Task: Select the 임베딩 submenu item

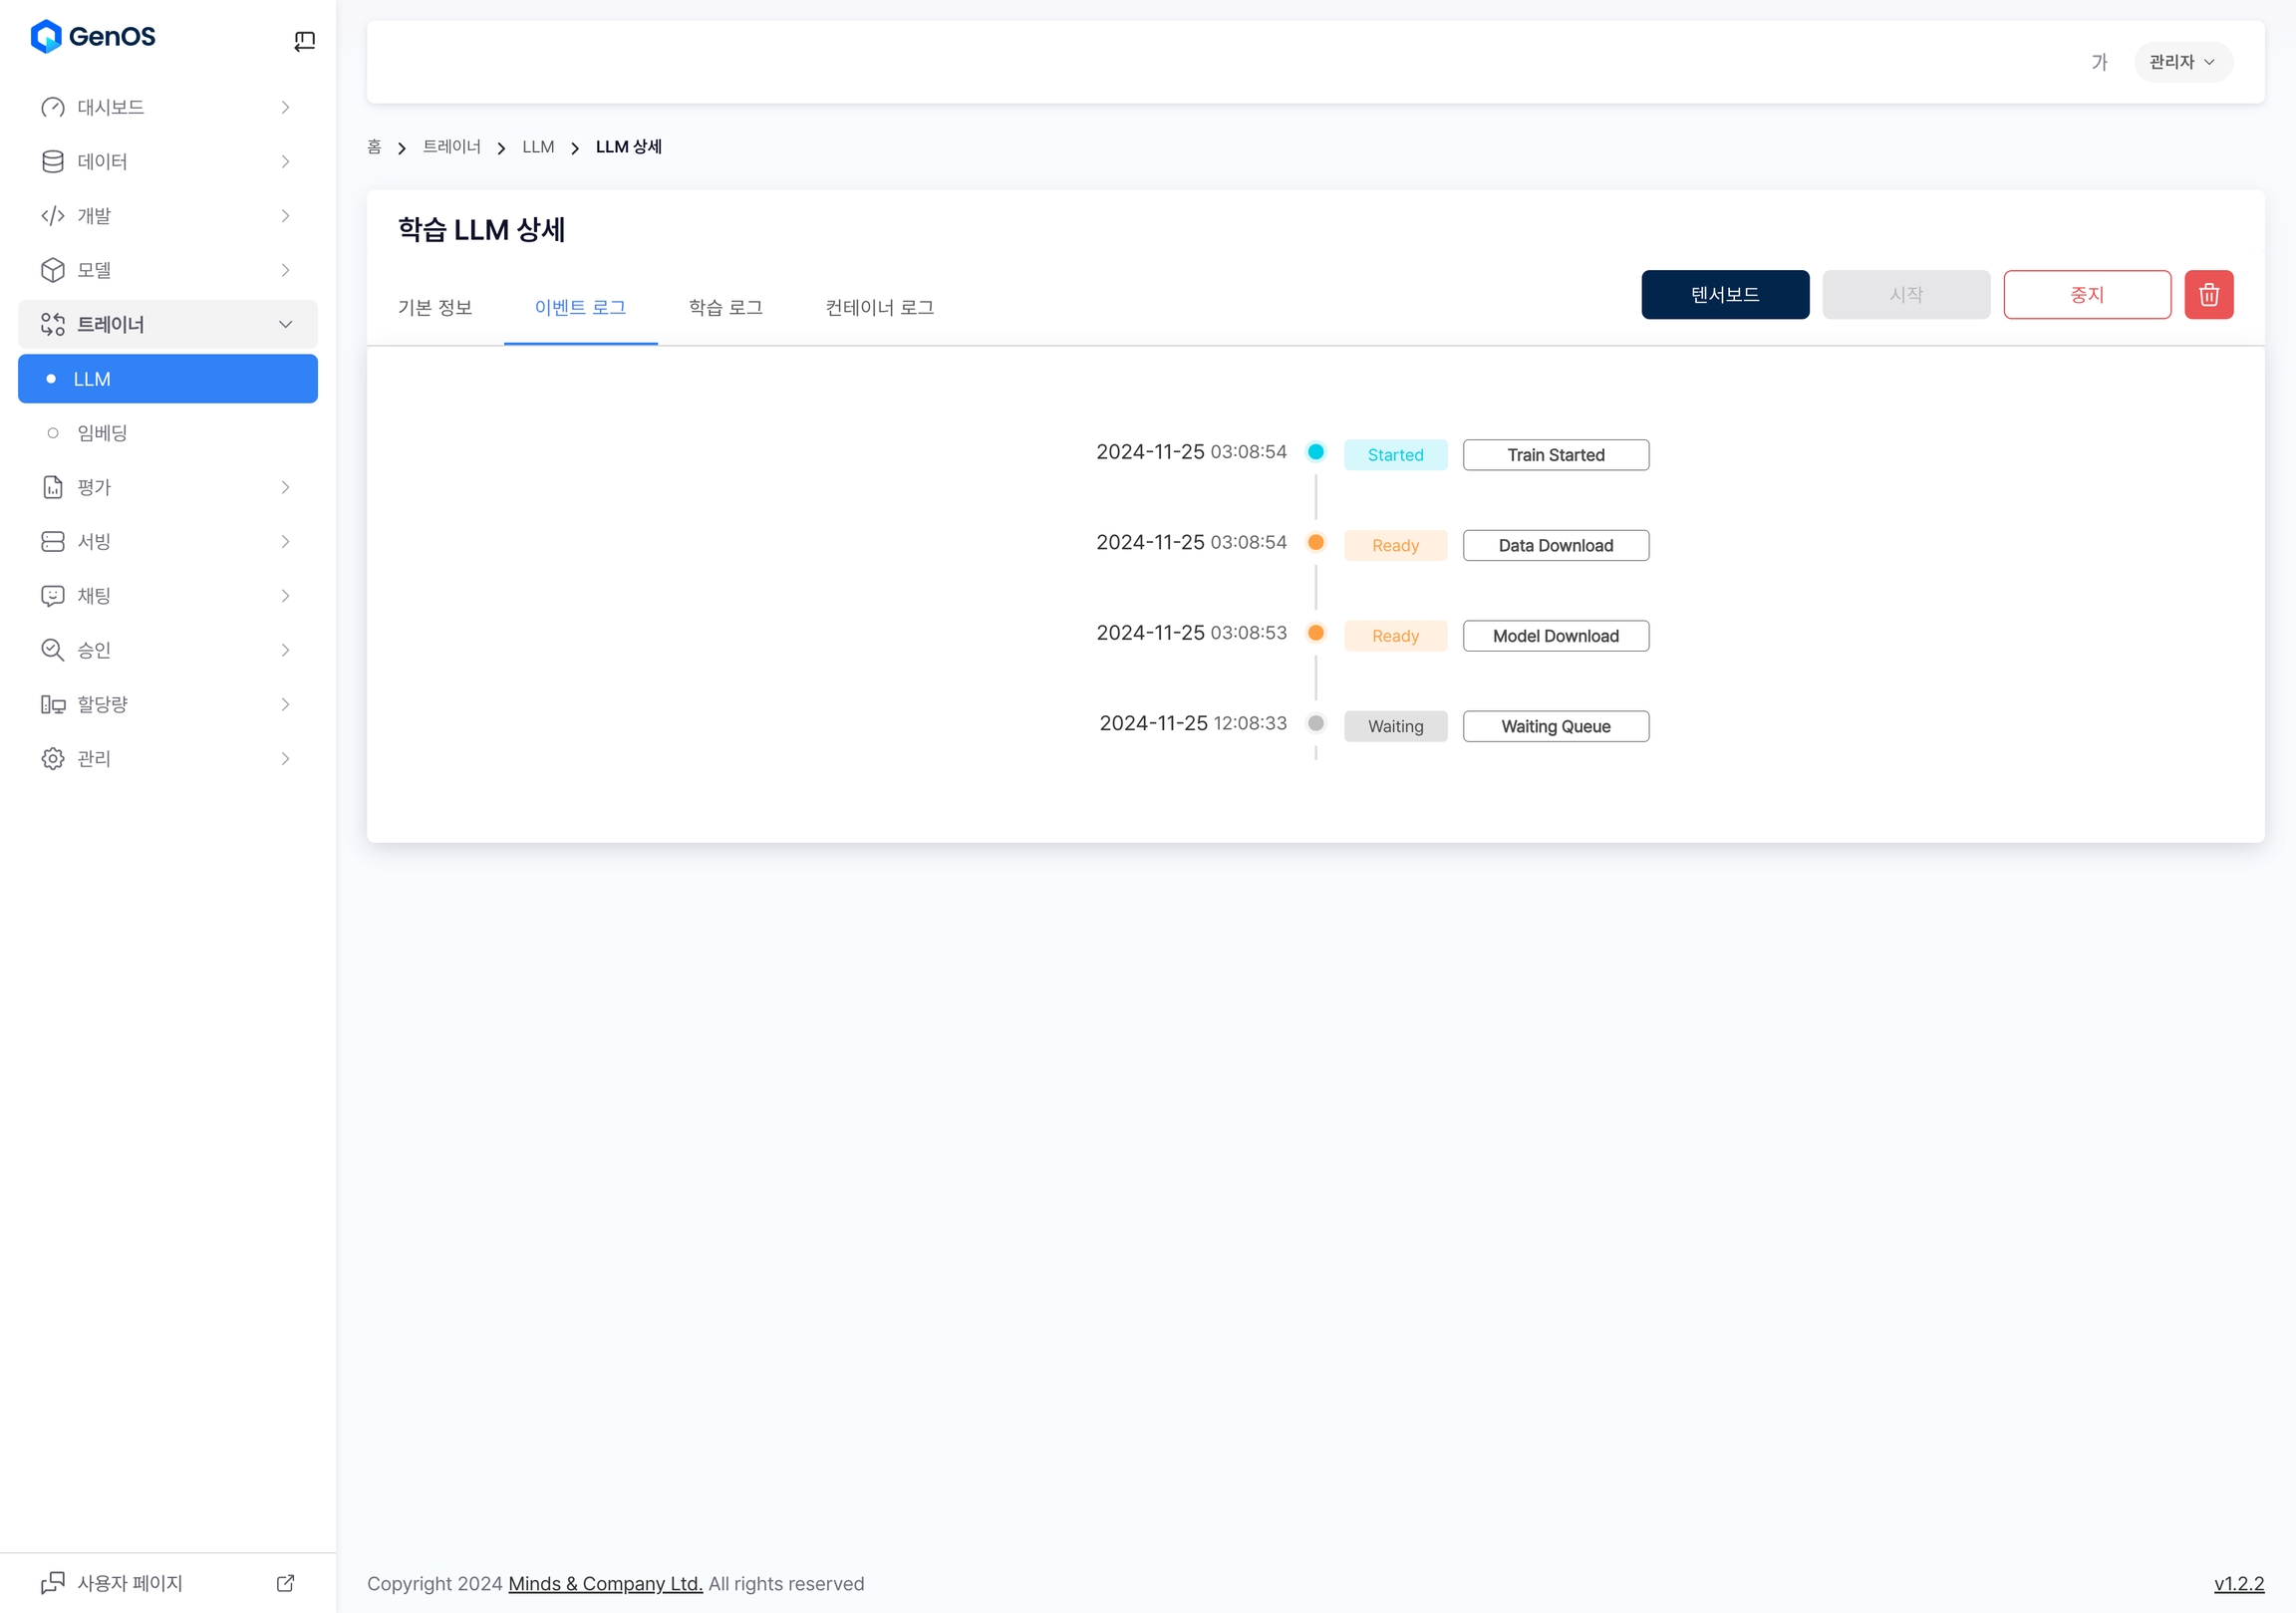Action: pos(102,433)
